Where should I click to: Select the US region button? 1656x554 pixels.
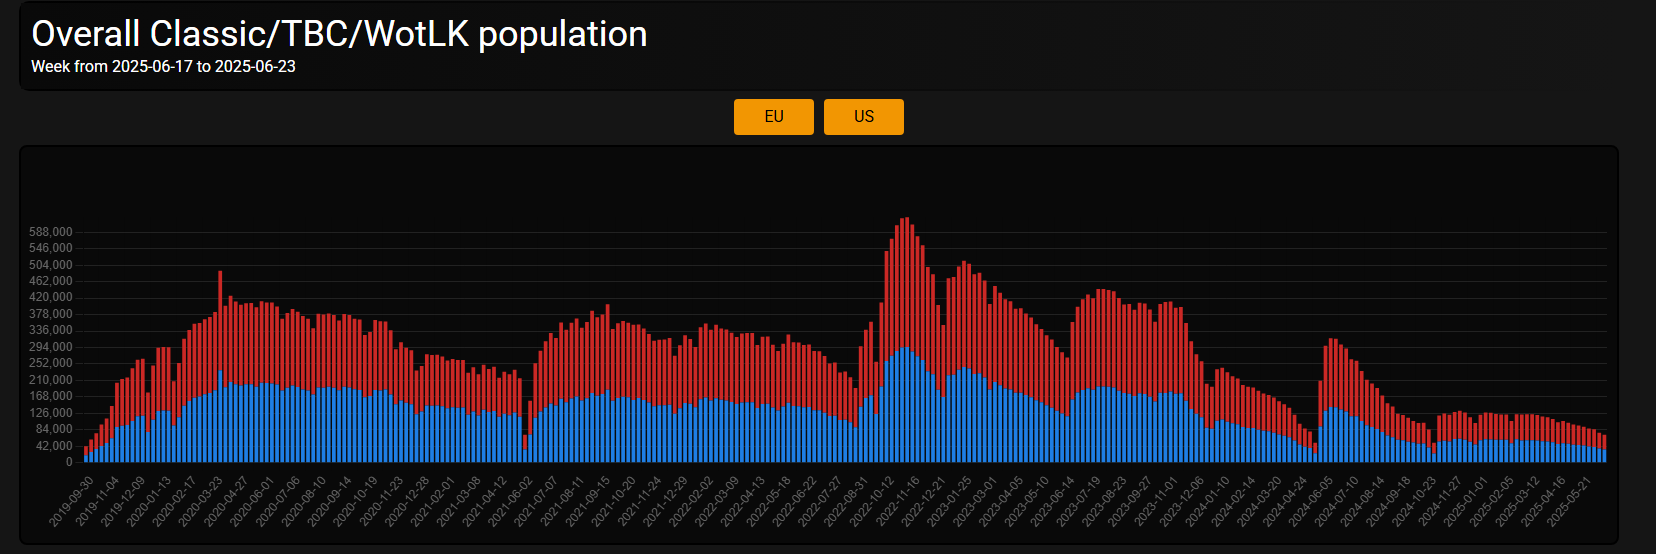(x=864, y=116)
